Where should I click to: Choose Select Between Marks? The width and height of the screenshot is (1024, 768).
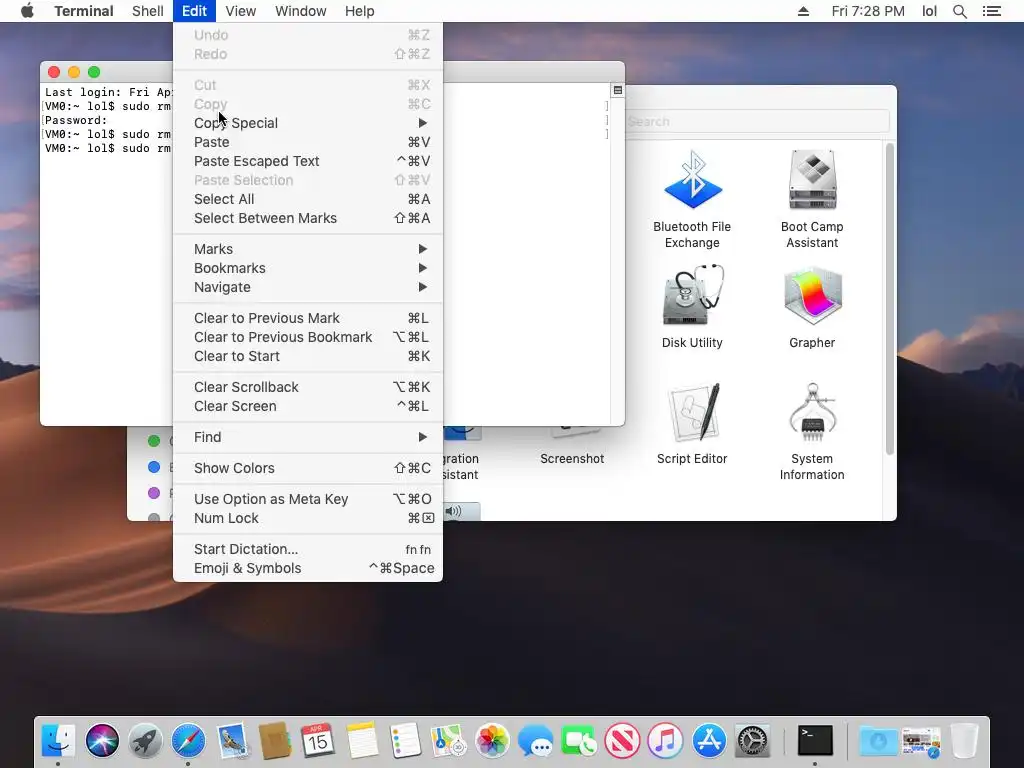pyautogui.click(x=308, y=218)
